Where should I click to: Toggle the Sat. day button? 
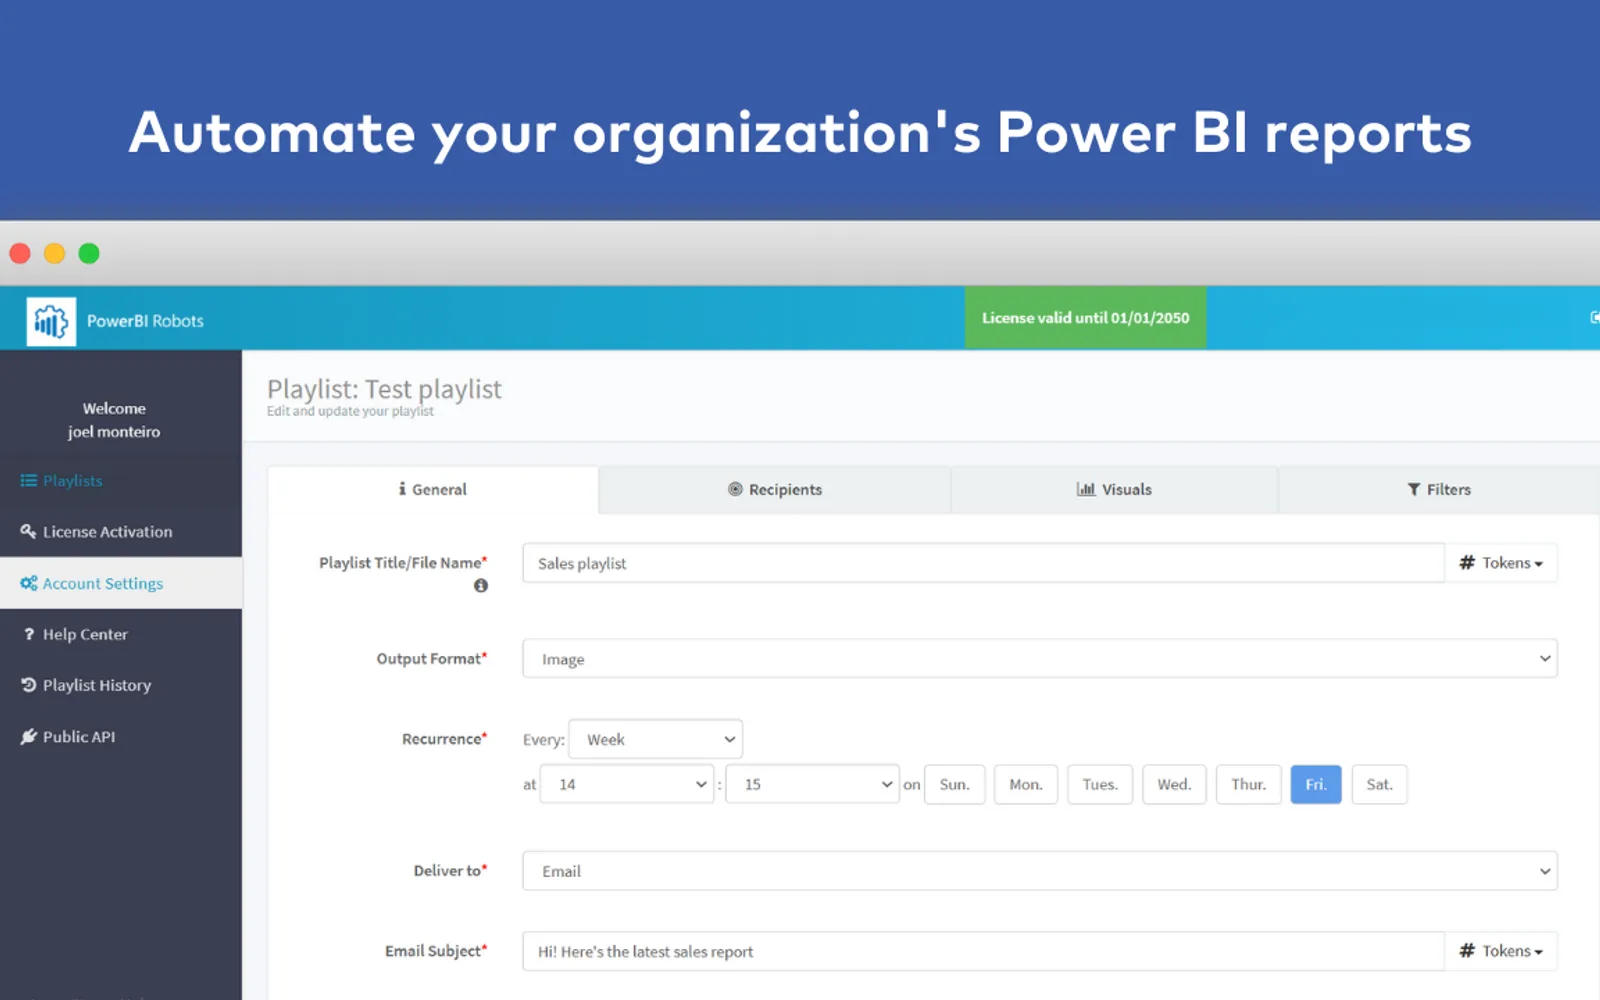1379,784
